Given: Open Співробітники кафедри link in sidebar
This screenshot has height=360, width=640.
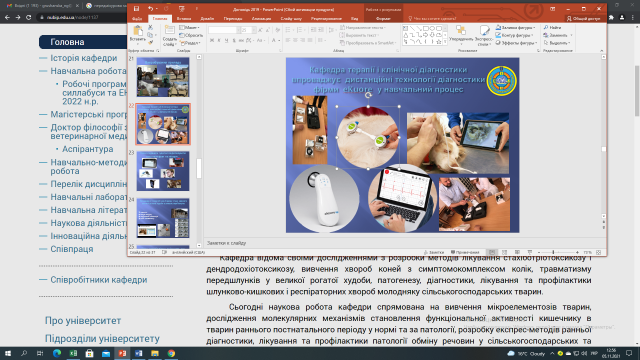Looking at the screenshot, I should pos(99,280).
